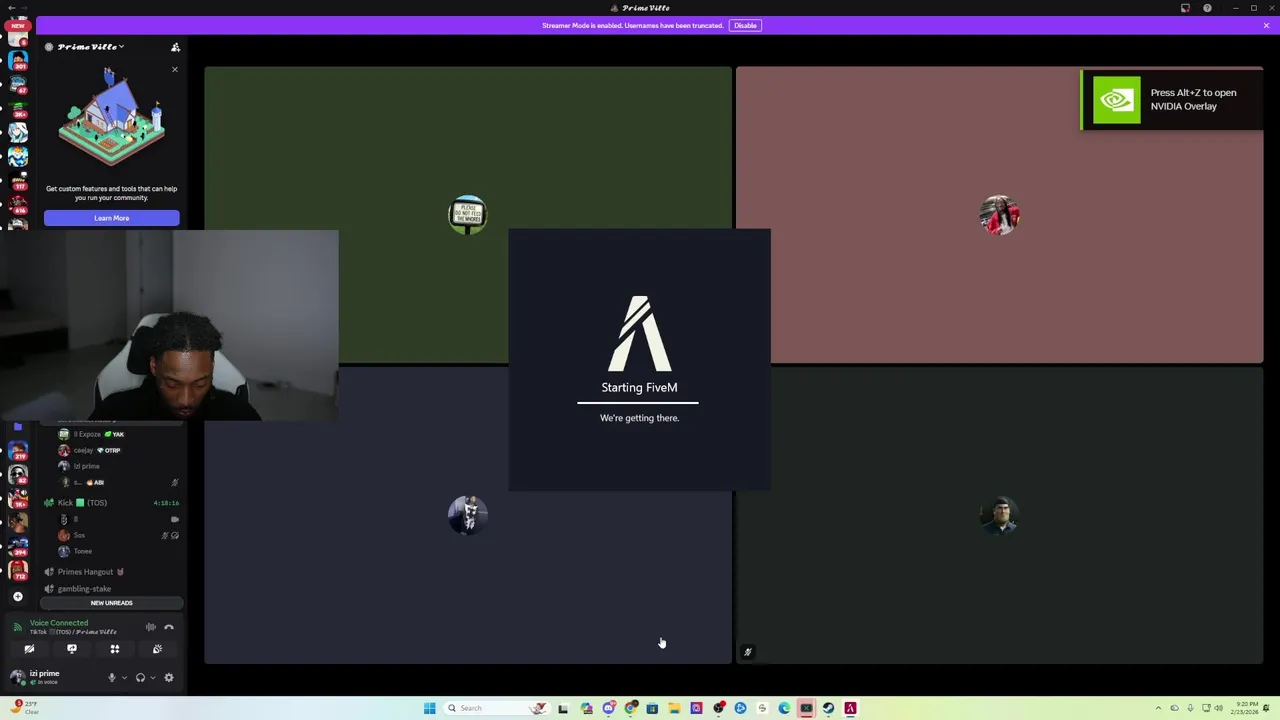Start an activity from the voice panel
Image resolution: width=1280 pixels, height=720 pixels.
tap(115, 649)
